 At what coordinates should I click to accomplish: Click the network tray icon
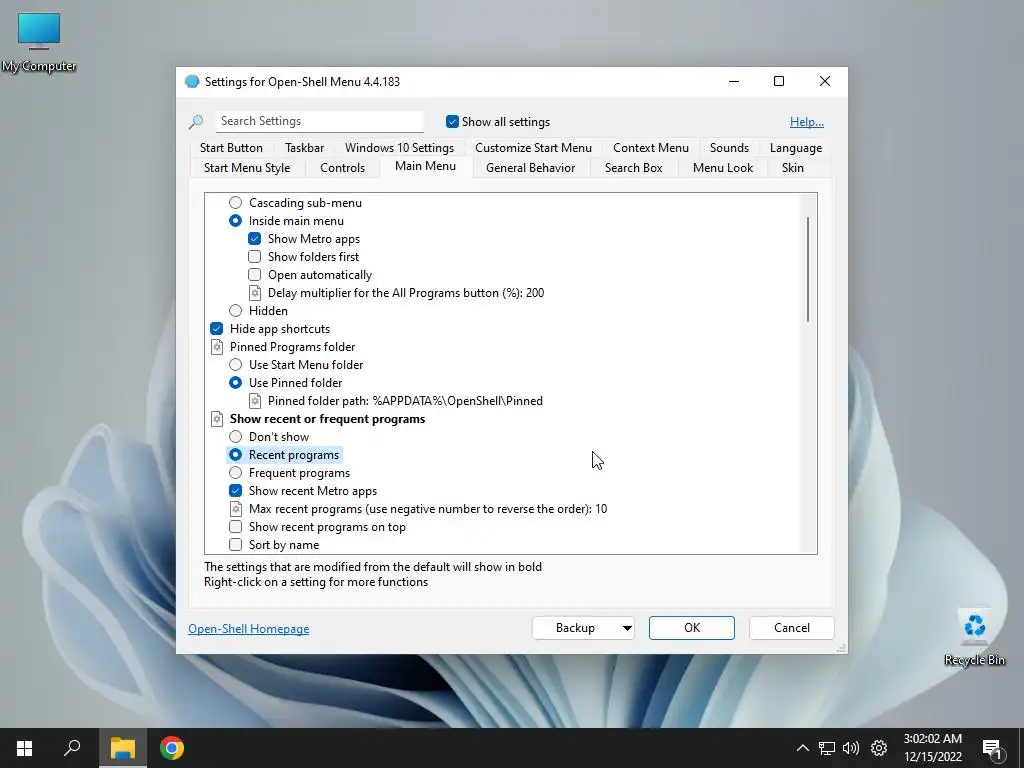[827, 748]
